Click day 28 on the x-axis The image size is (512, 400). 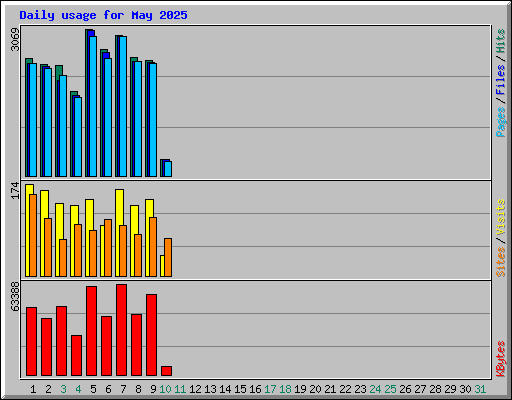[x=435, y=389]
